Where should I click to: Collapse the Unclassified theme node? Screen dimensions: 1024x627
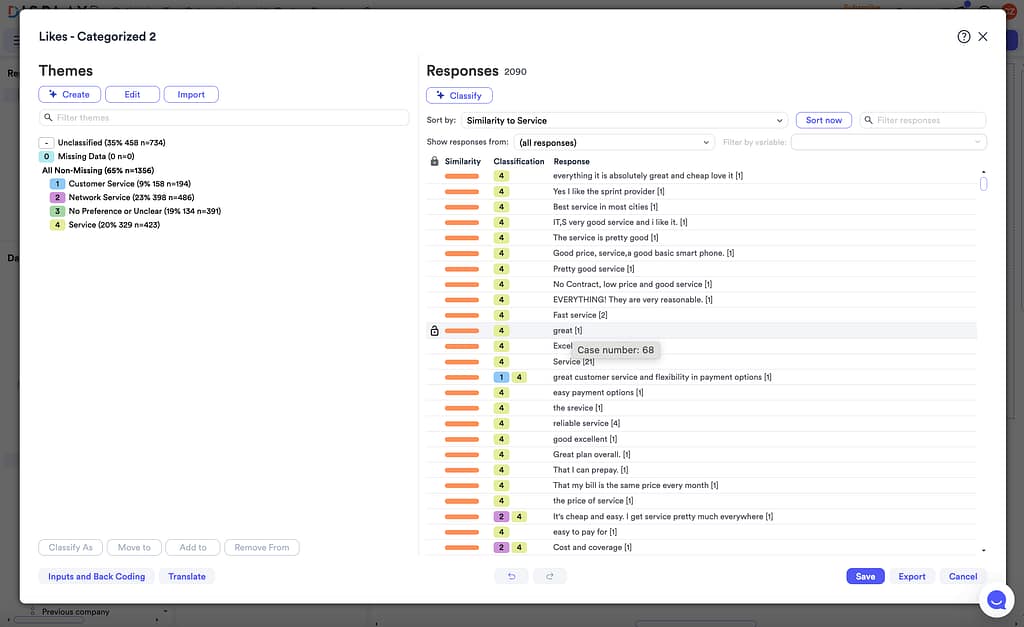[46, 143]
